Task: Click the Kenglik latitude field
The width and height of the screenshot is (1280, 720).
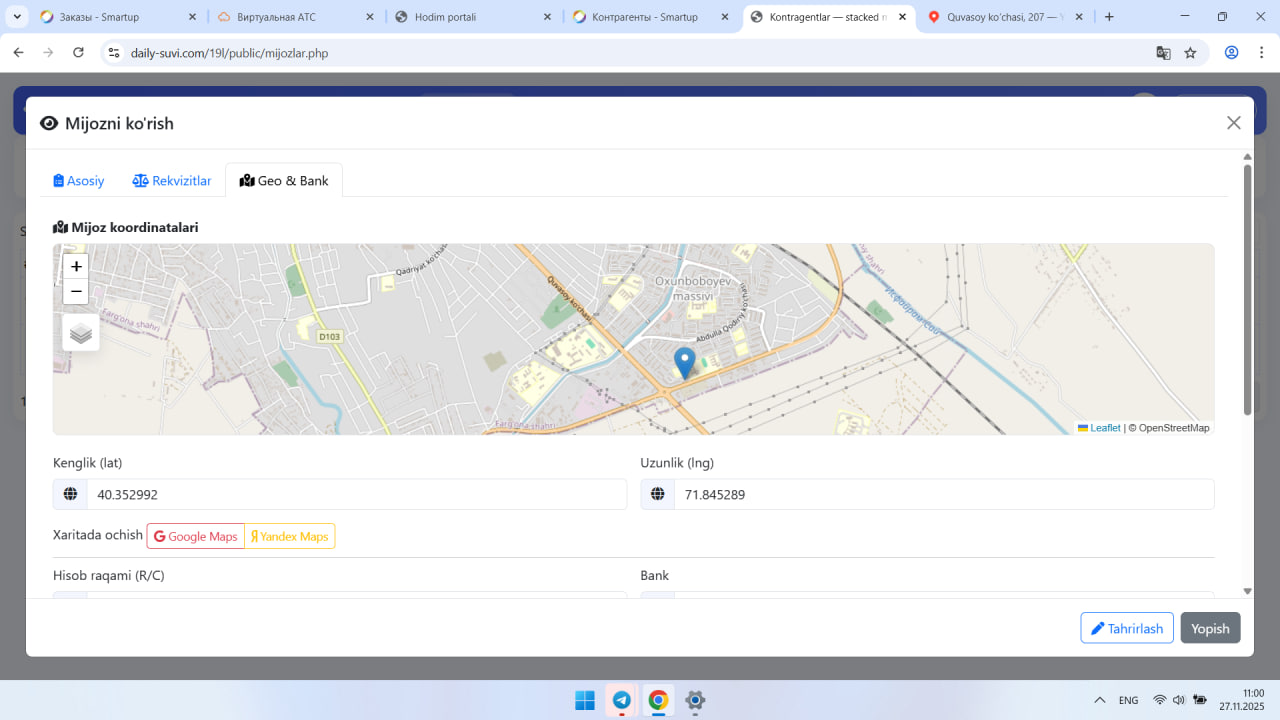Action: click(x=356, y=495)
